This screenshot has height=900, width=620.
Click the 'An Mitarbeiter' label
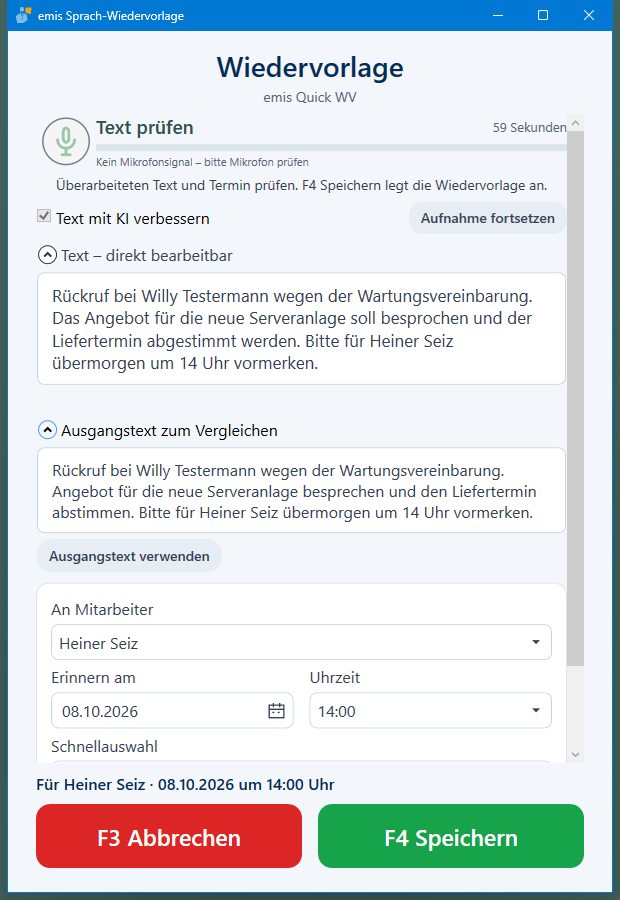coord(102,610)
